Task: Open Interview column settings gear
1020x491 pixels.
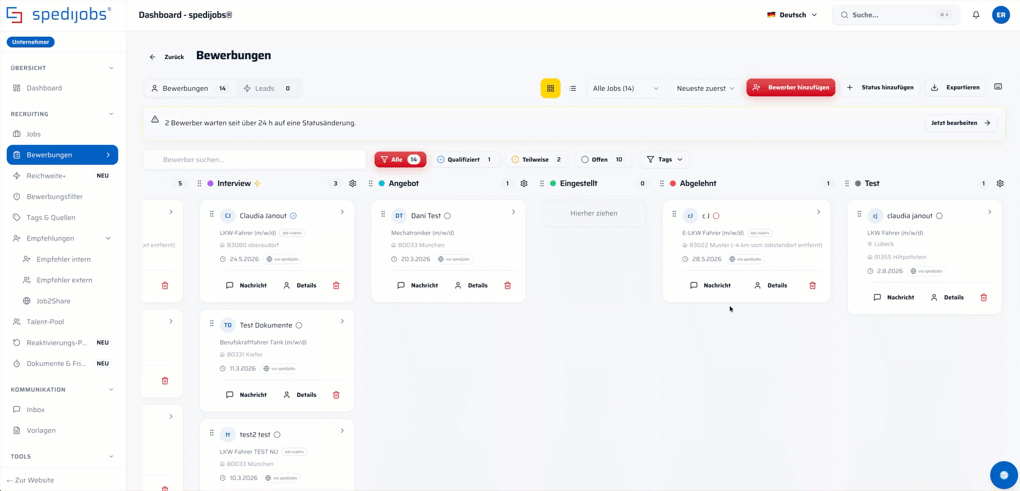Action: (353, 183)
